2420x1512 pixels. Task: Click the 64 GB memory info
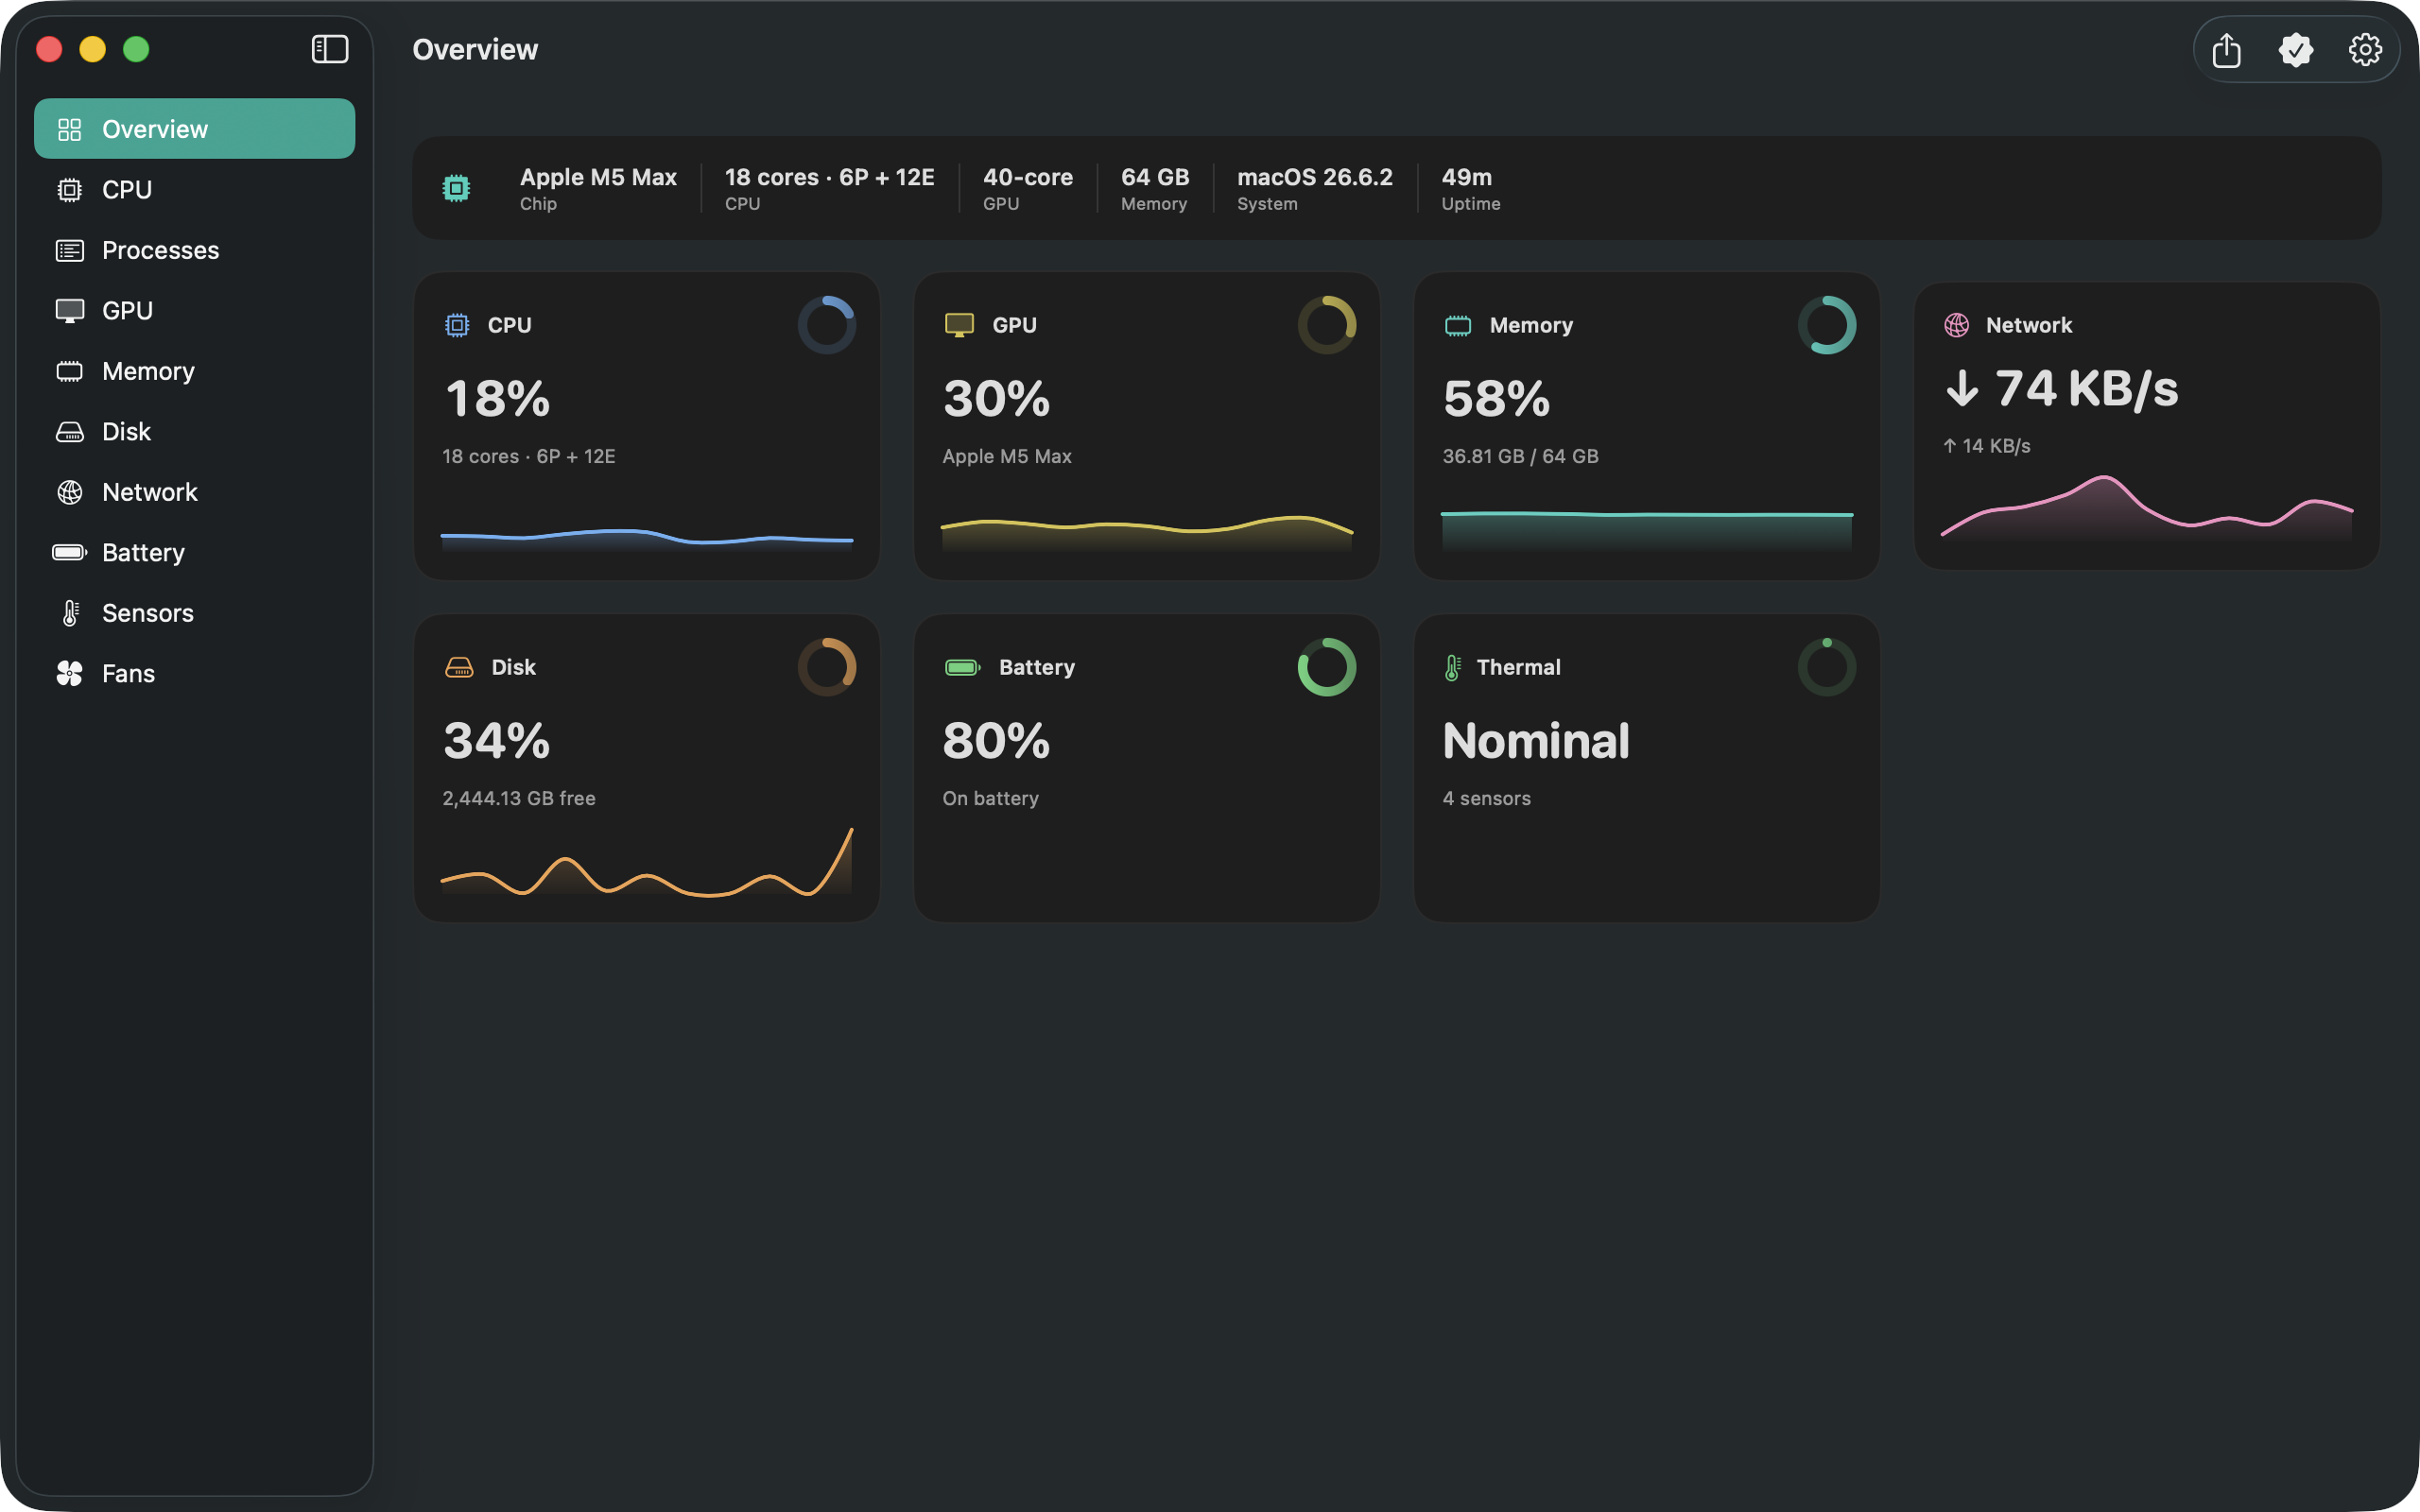coord(1155,188)
